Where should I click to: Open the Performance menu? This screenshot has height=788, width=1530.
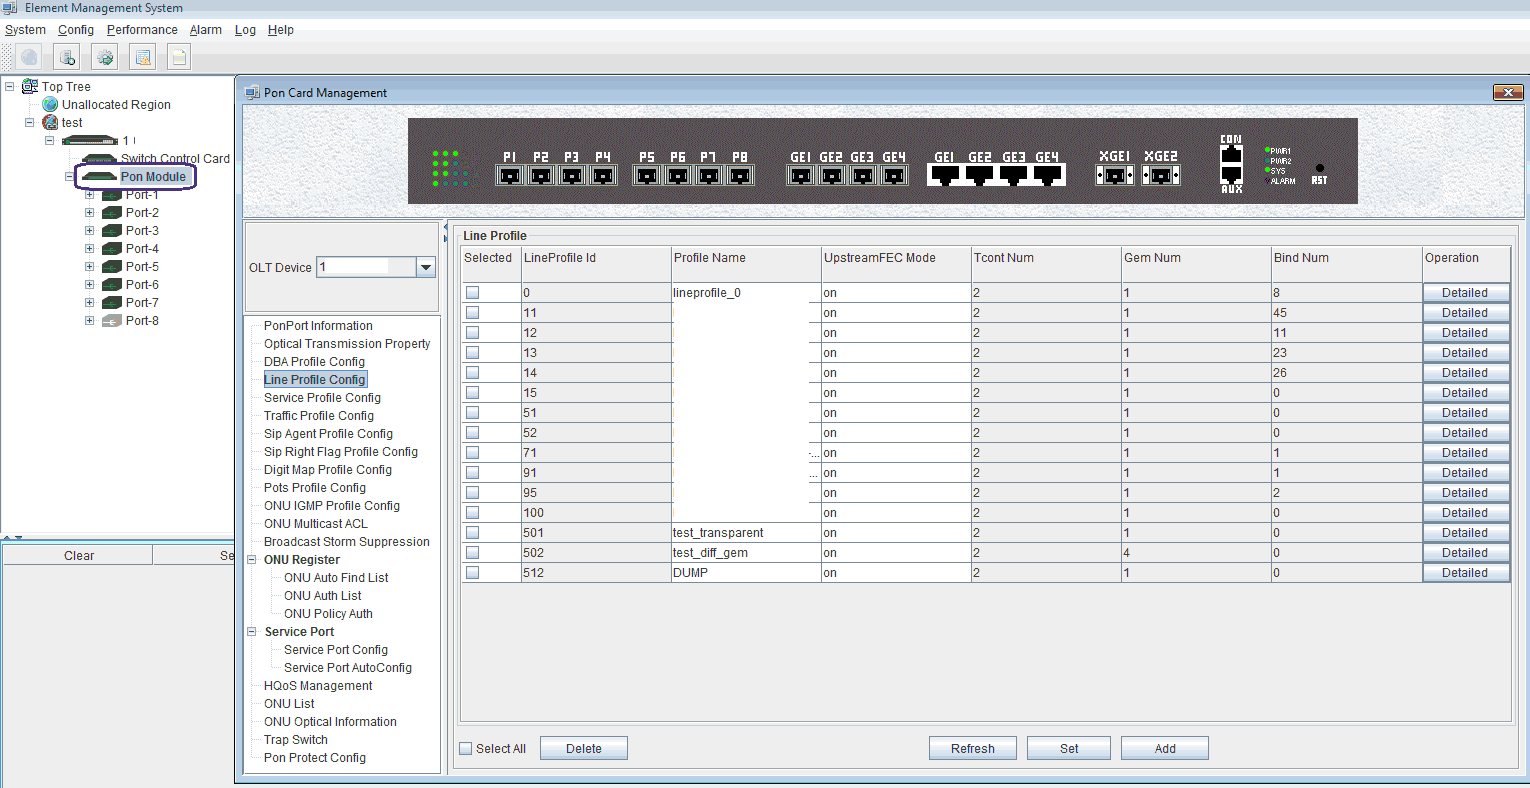[142, 30]
